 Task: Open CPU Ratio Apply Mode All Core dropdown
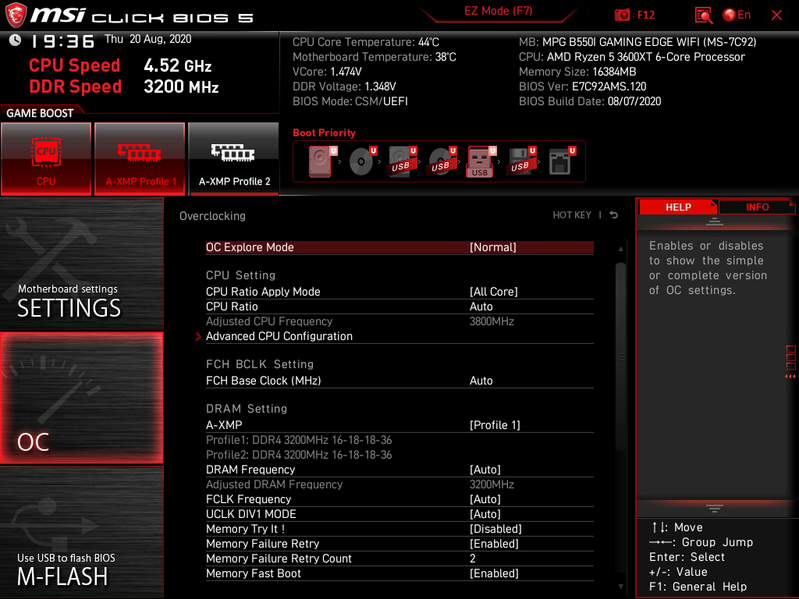pyautogui.click(x=493, y=291)
